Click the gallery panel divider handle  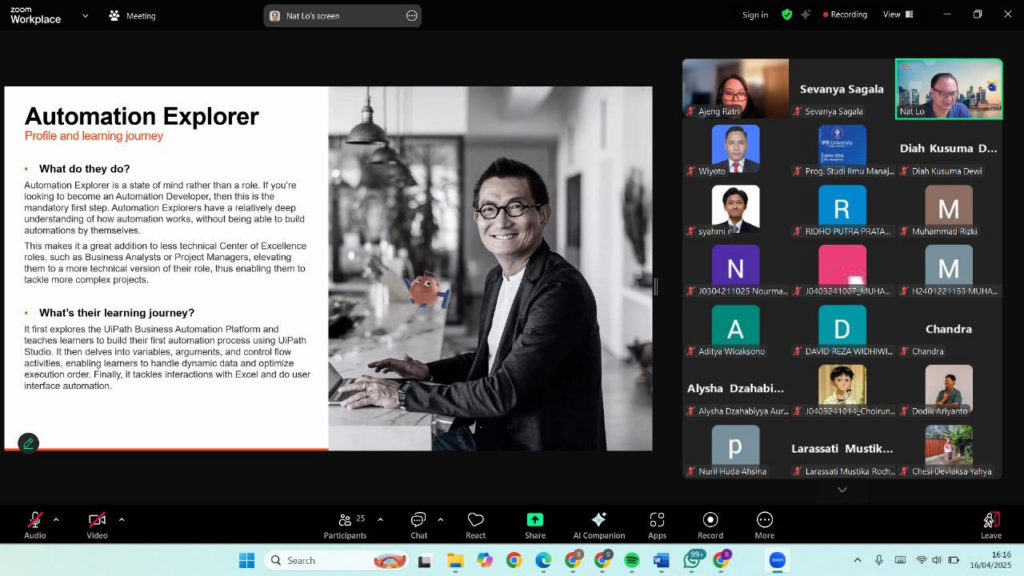[x=656, y=286]
